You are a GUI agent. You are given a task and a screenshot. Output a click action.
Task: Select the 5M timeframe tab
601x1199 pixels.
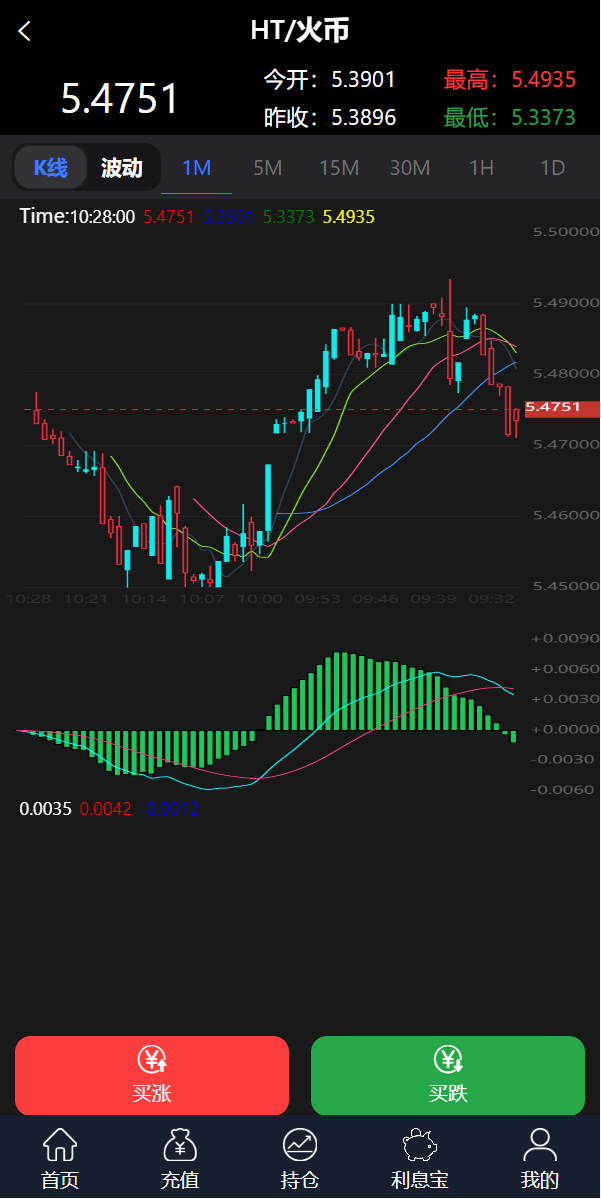pos(267,168)
